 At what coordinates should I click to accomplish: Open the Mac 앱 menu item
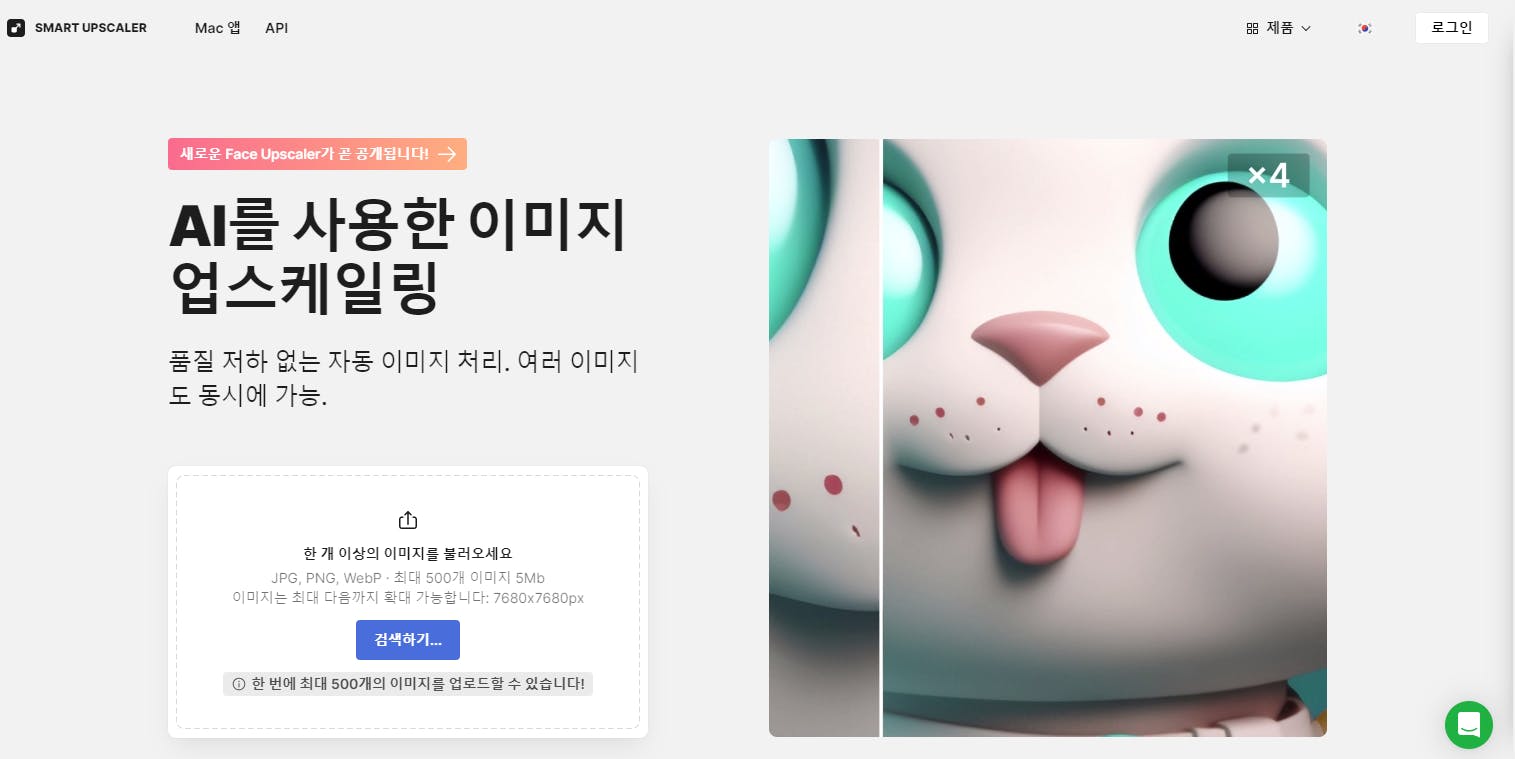[x=218, y=28]
